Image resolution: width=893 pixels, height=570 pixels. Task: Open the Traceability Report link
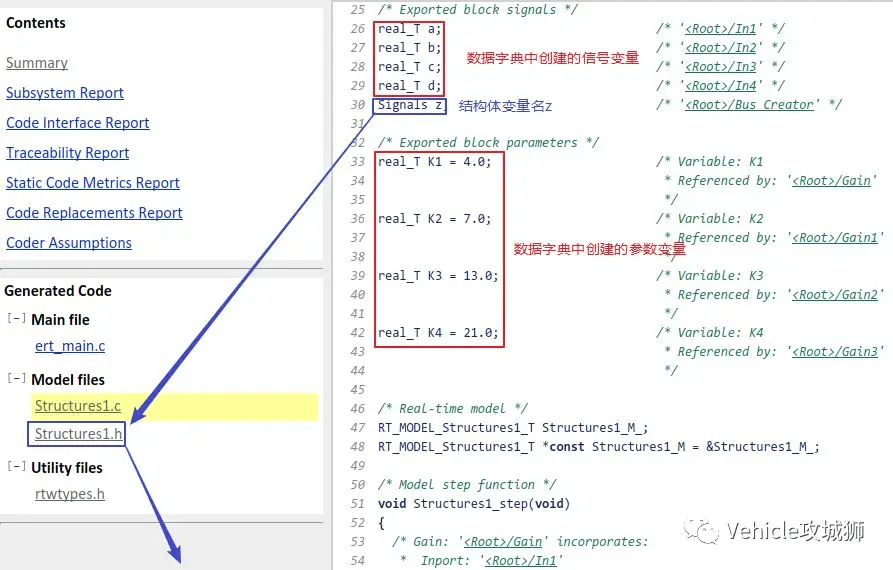coord(67,153)
